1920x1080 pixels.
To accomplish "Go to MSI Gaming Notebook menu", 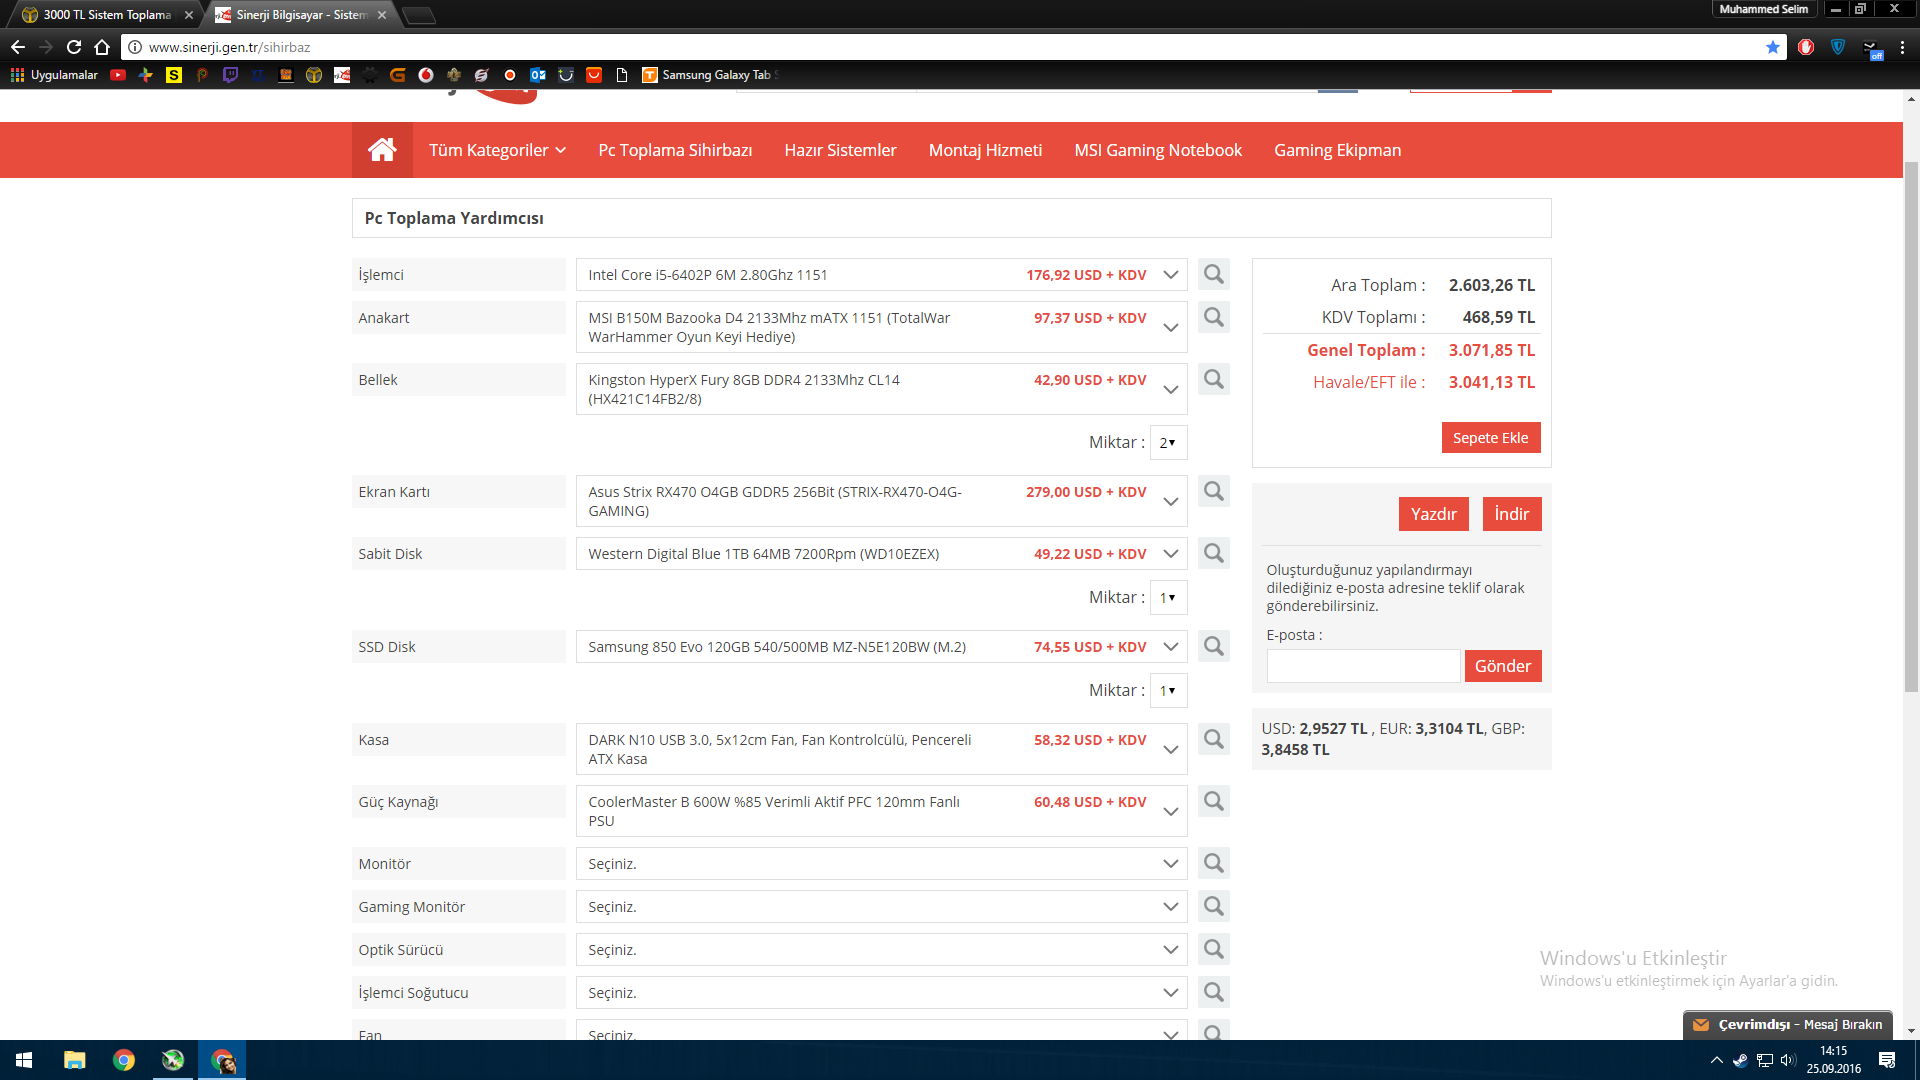I will tap(1157, 150).
